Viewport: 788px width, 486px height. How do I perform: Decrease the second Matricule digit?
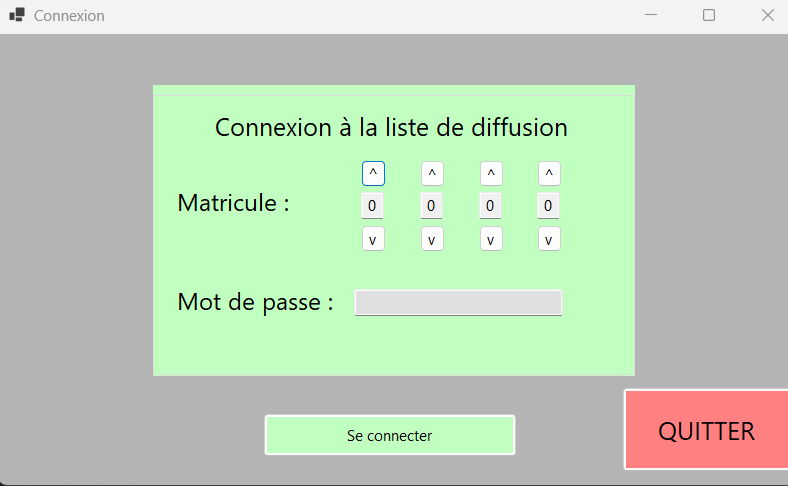click(x=432, y=240)
